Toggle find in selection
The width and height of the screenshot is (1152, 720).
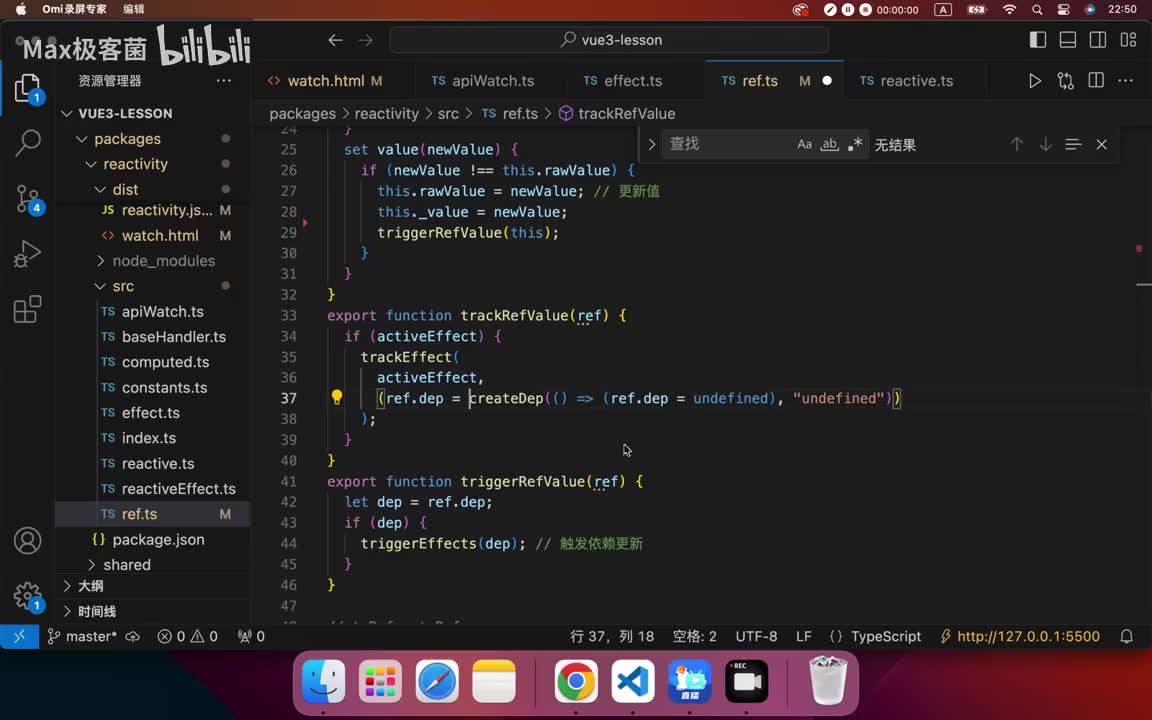1073,145
